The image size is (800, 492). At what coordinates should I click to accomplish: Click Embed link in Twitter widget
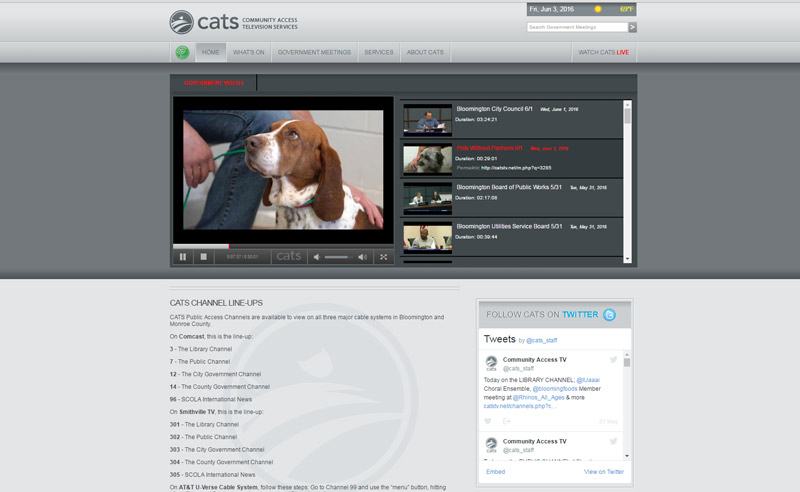[x=495, y=472]
